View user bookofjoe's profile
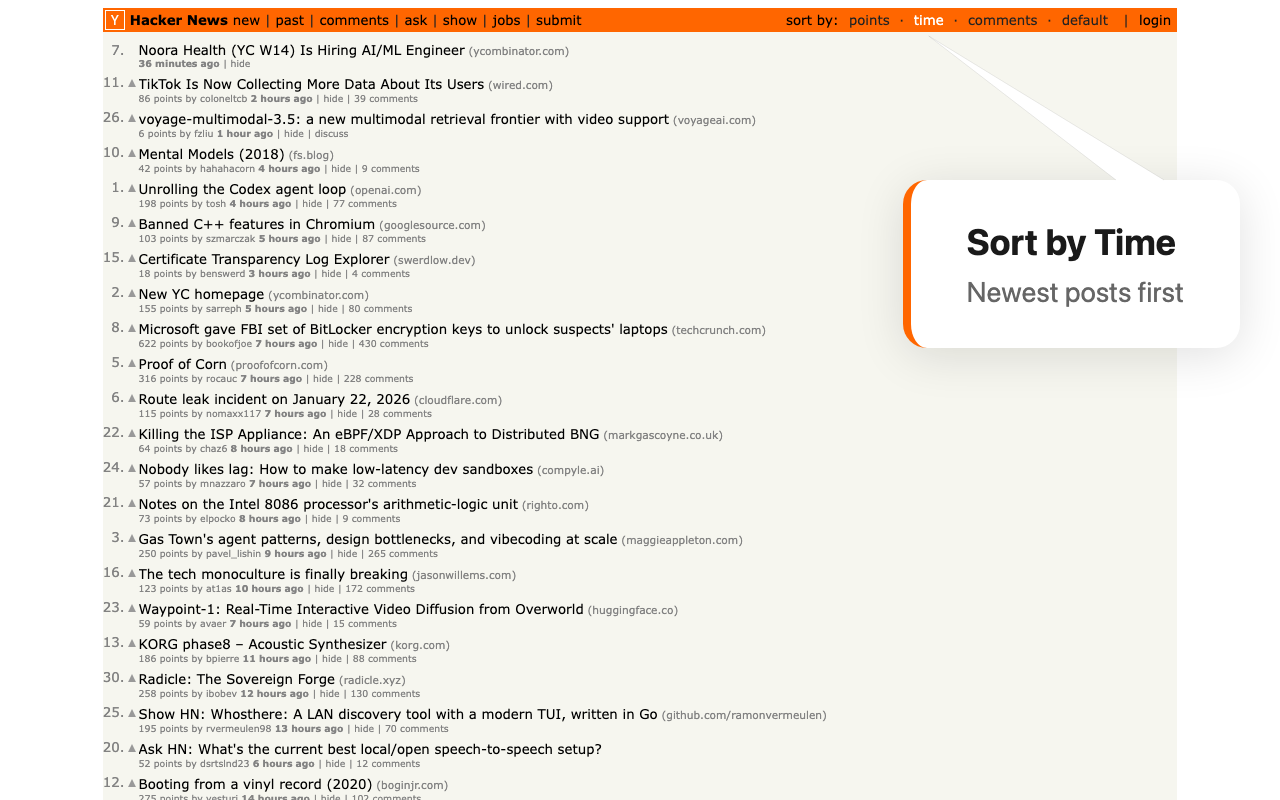The width and height of the screenshot is (1280, 800). (229, 344)
